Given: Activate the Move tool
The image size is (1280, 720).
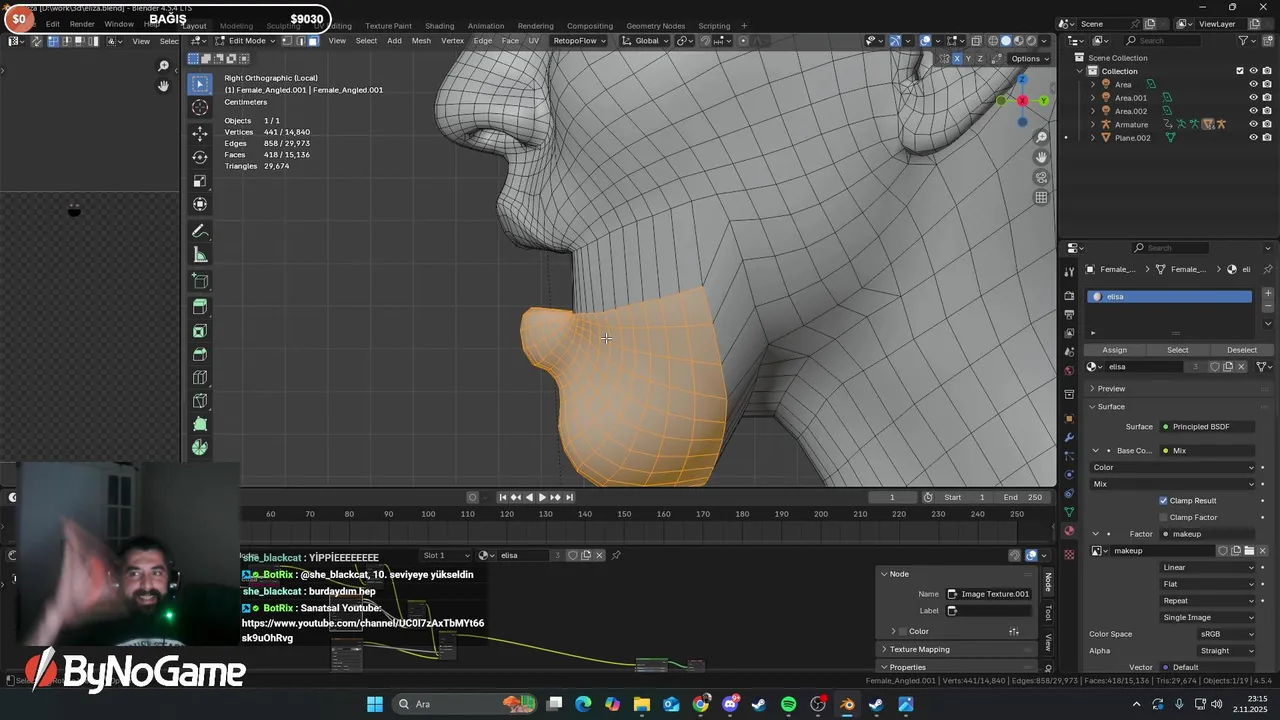Looking at the screenshot, I should coord(200,133).
